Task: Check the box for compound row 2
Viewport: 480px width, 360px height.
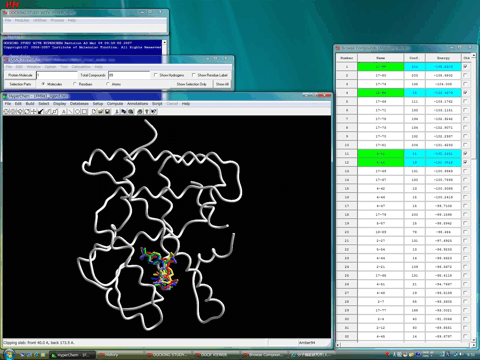Action: 466,75
